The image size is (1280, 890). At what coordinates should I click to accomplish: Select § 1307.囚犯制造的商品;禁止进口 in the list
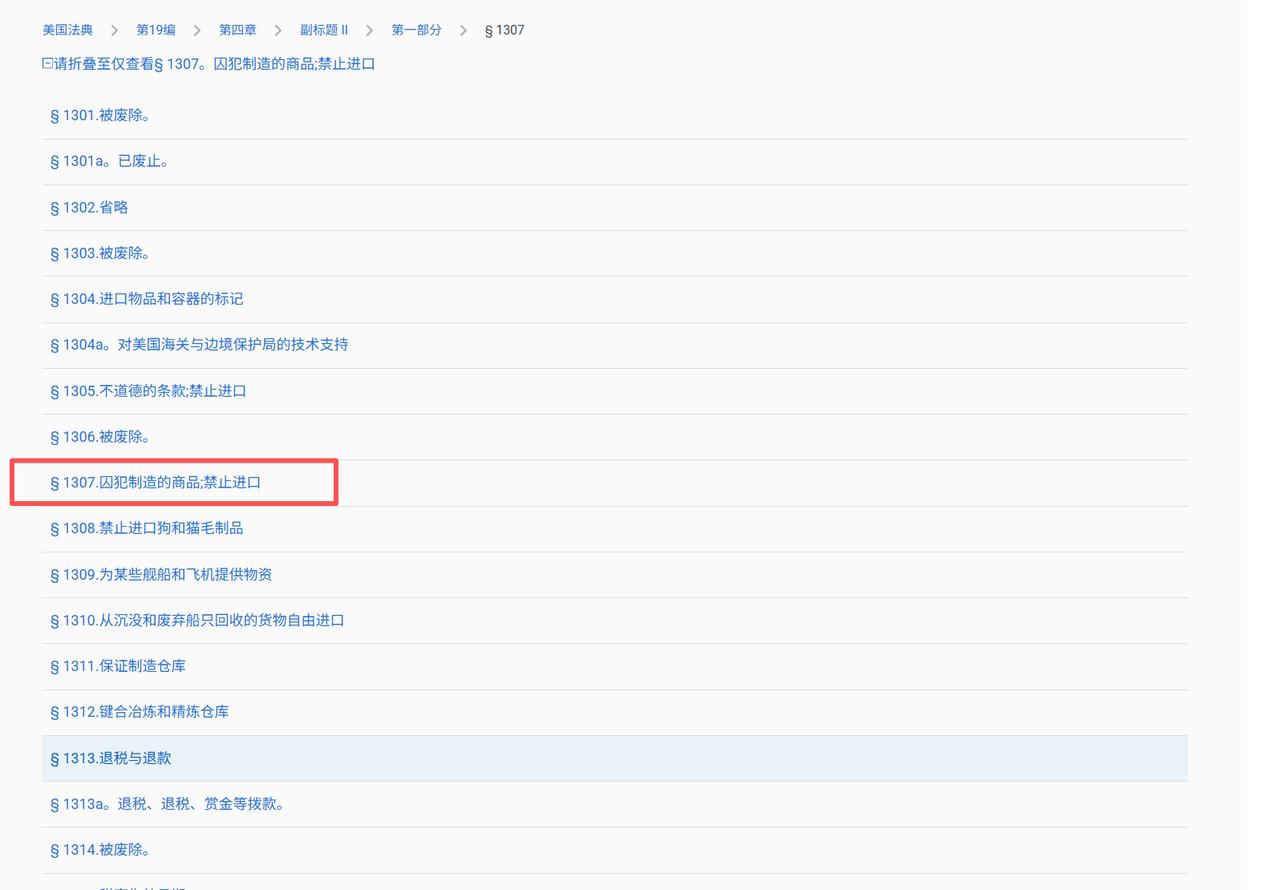coord(155,483)
